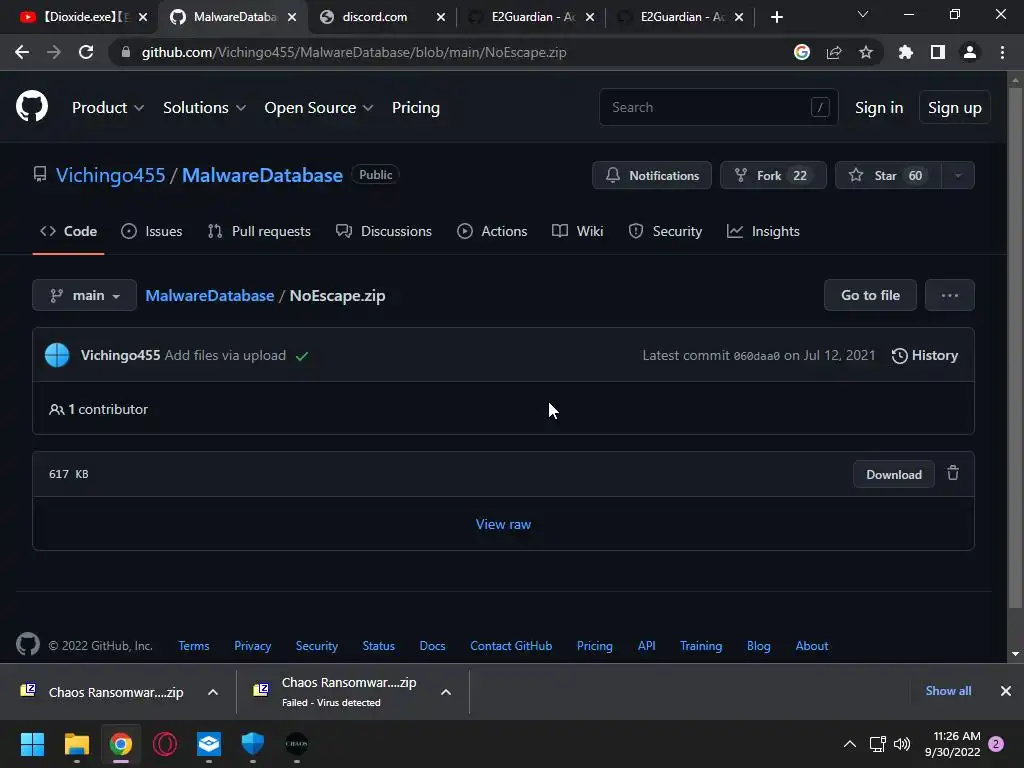
Task: Open the volume control in system tray
Action: click(x=902, y=744)
